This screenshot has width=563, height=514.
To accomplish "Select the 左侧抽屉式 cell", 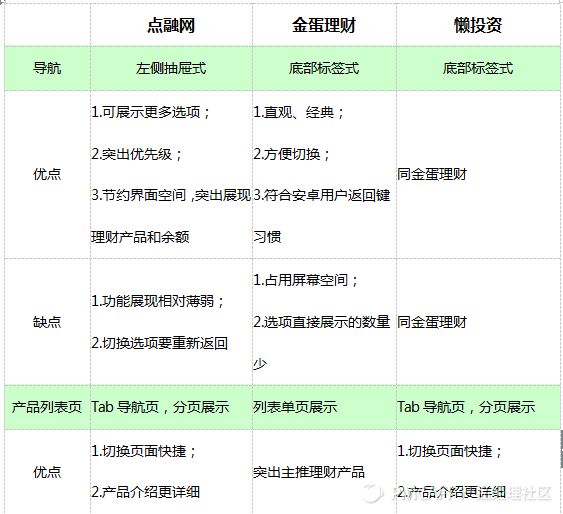I will (x=171, y=68).
